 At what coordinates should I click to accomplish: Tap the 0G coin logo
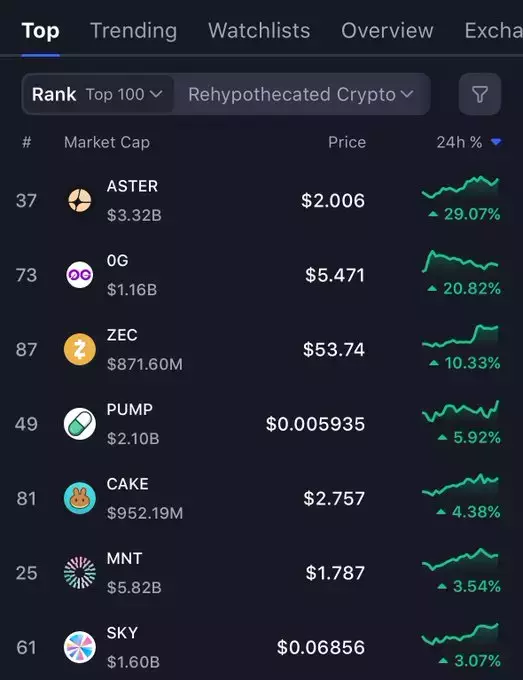click(x=80, y=275)
